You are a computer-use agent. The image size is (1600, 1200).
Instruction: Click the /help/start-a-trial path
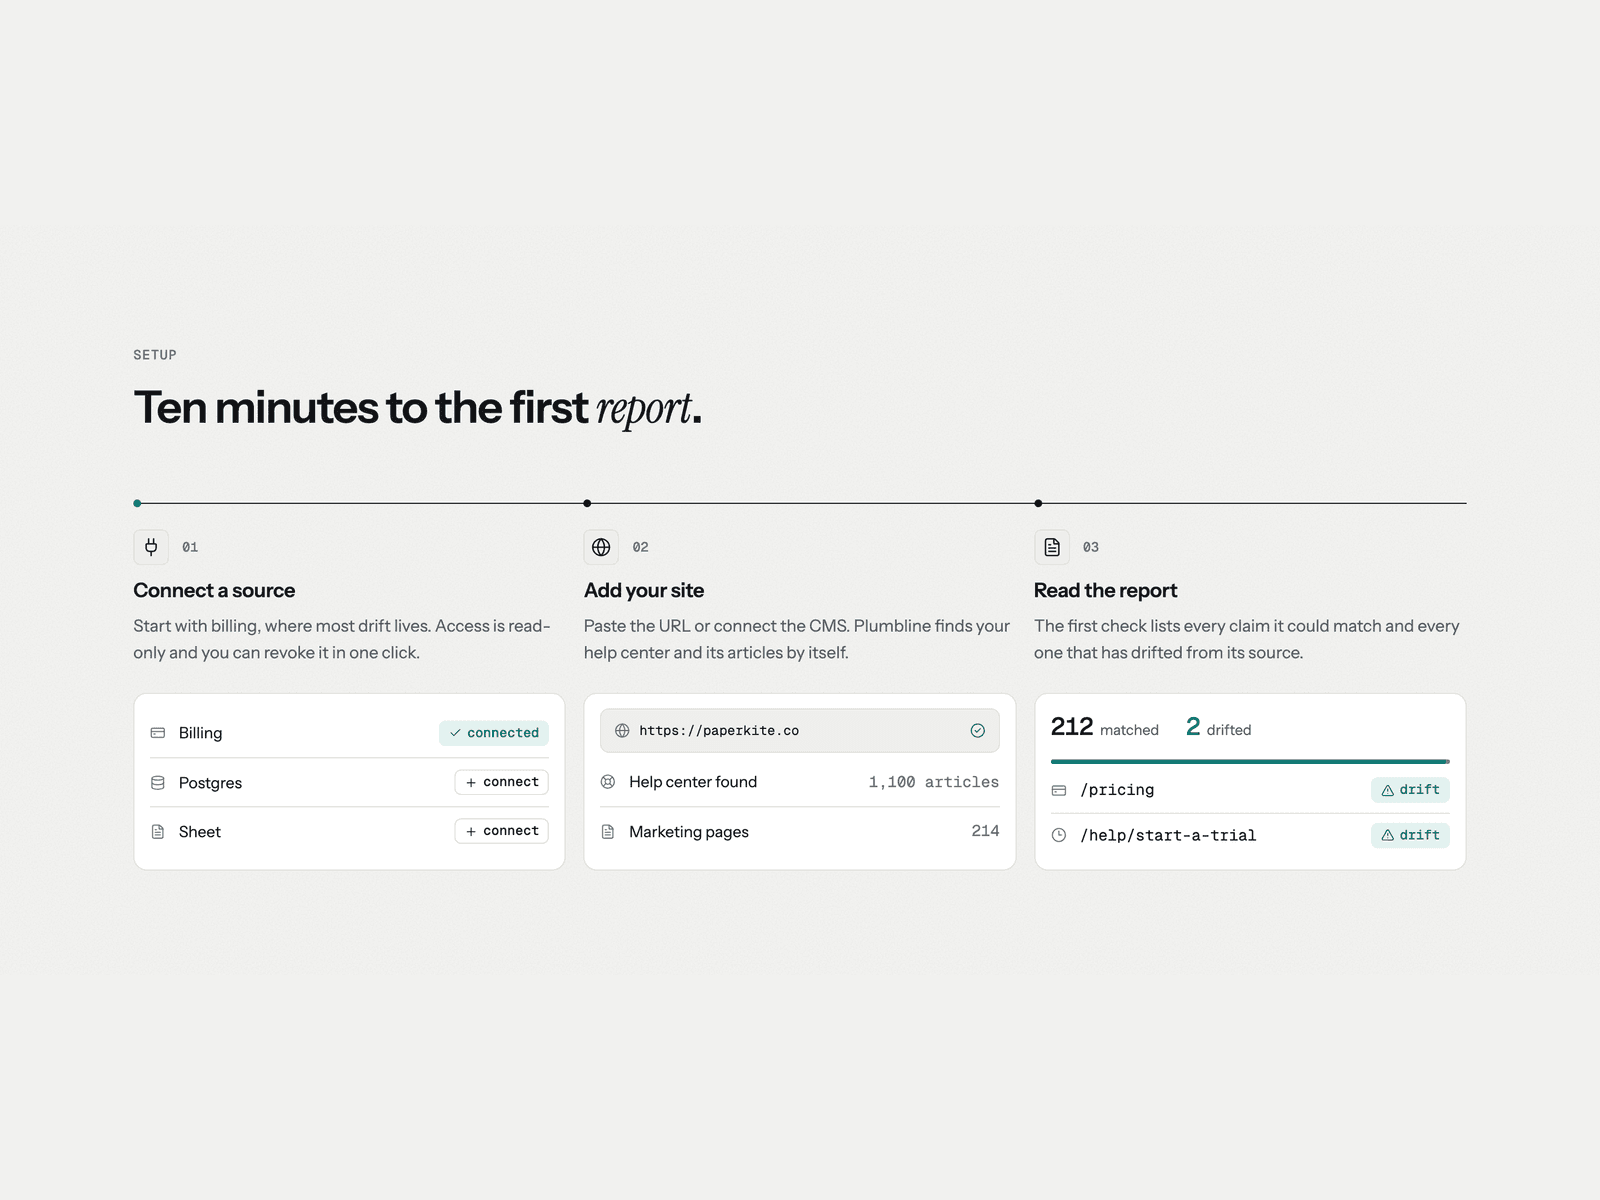tap(1168, 835)
